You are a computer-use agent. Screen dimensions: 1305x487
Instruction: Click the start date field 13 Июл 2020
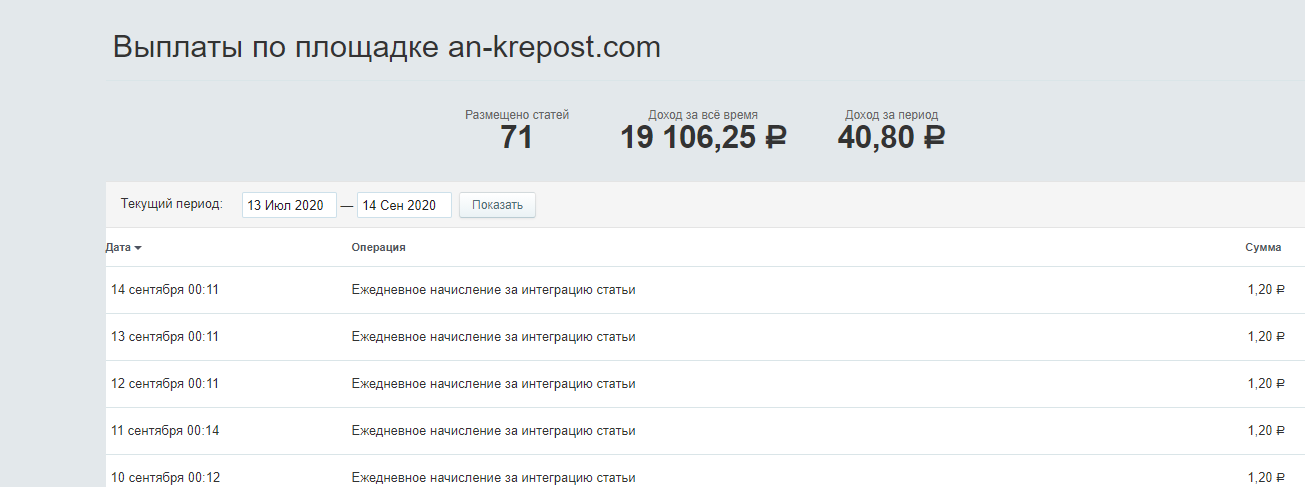point(288,205)
